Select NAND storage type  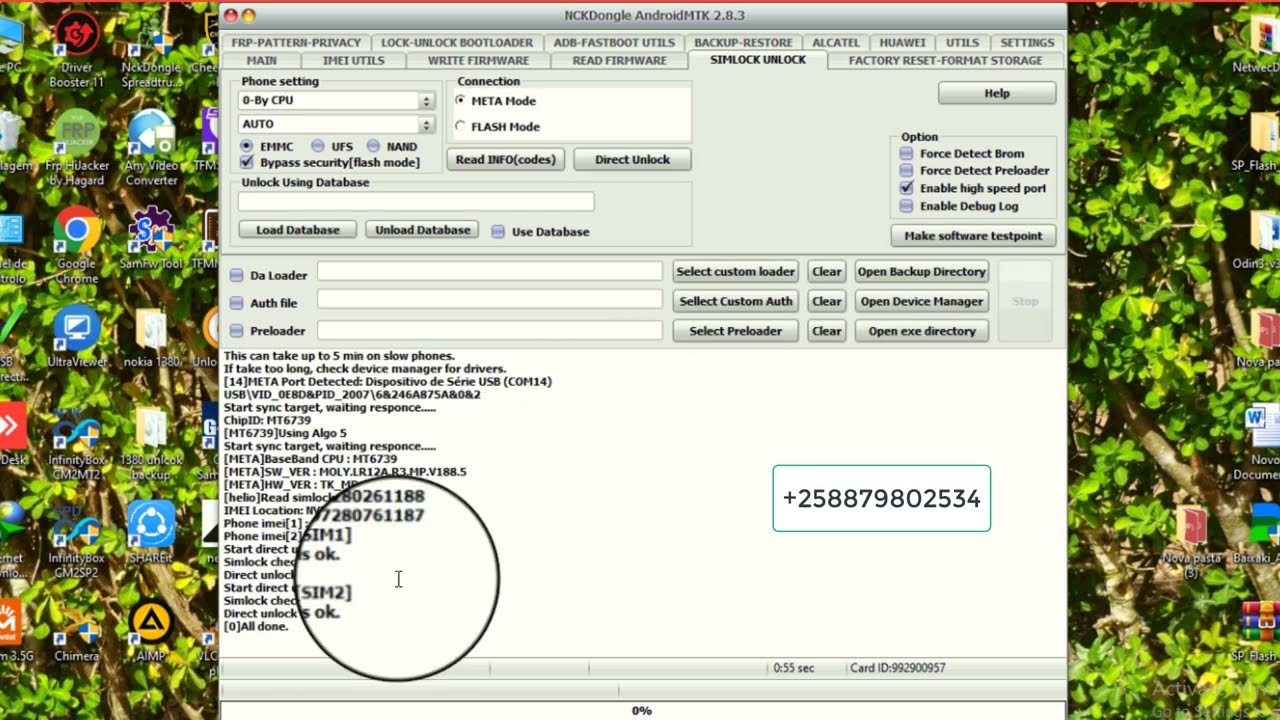[x=373, y=146]
